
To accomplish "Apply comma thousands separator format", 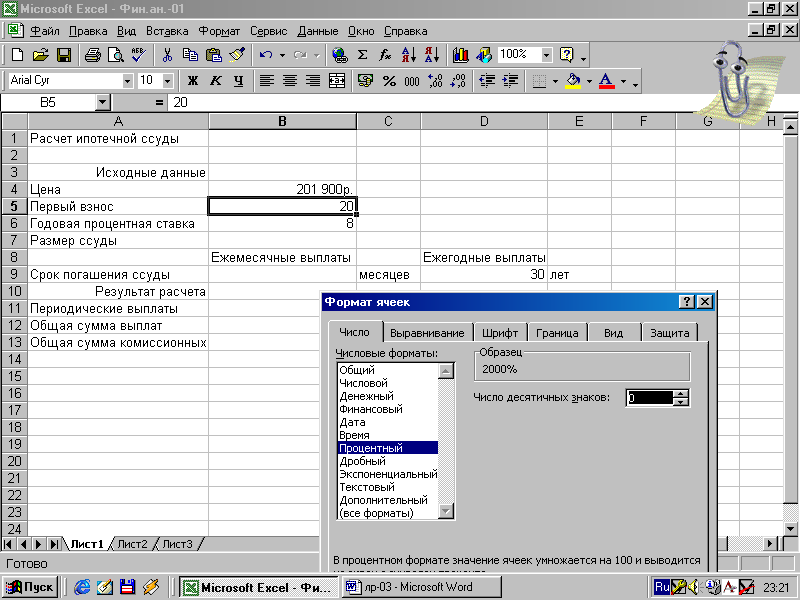I will click(412, 81).
